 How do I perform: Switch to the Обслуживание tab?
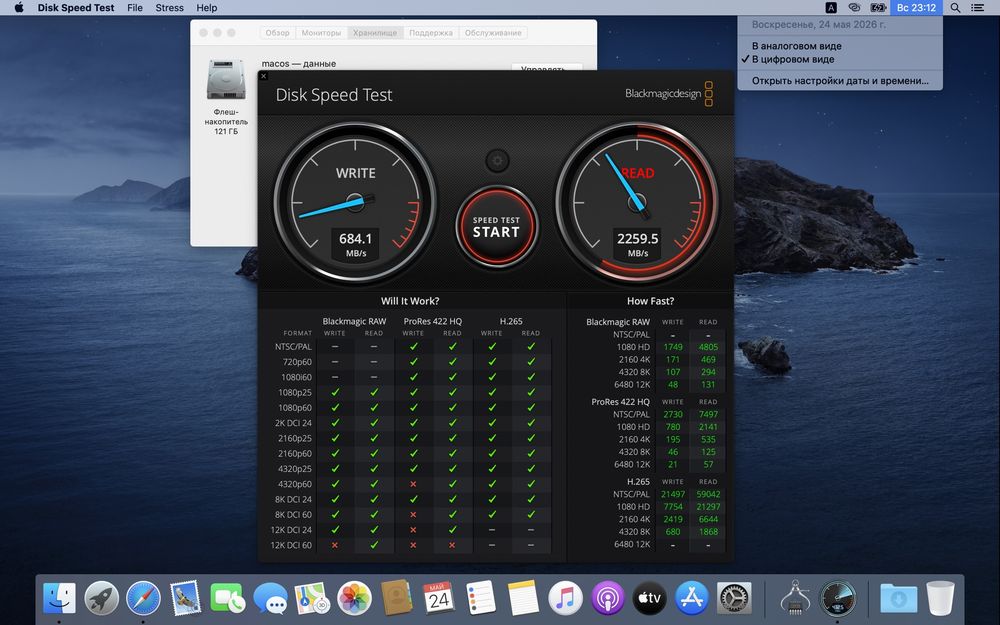pyautogui.click(x=493, y=33)
